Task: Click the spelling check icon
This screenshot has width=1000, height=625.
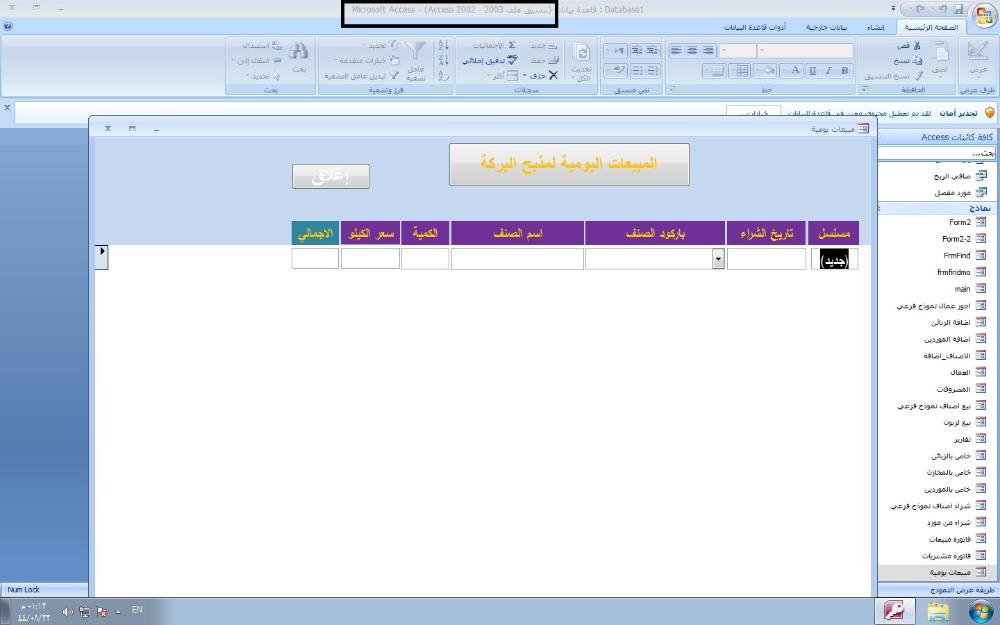Action: click(x=512, y=60)
